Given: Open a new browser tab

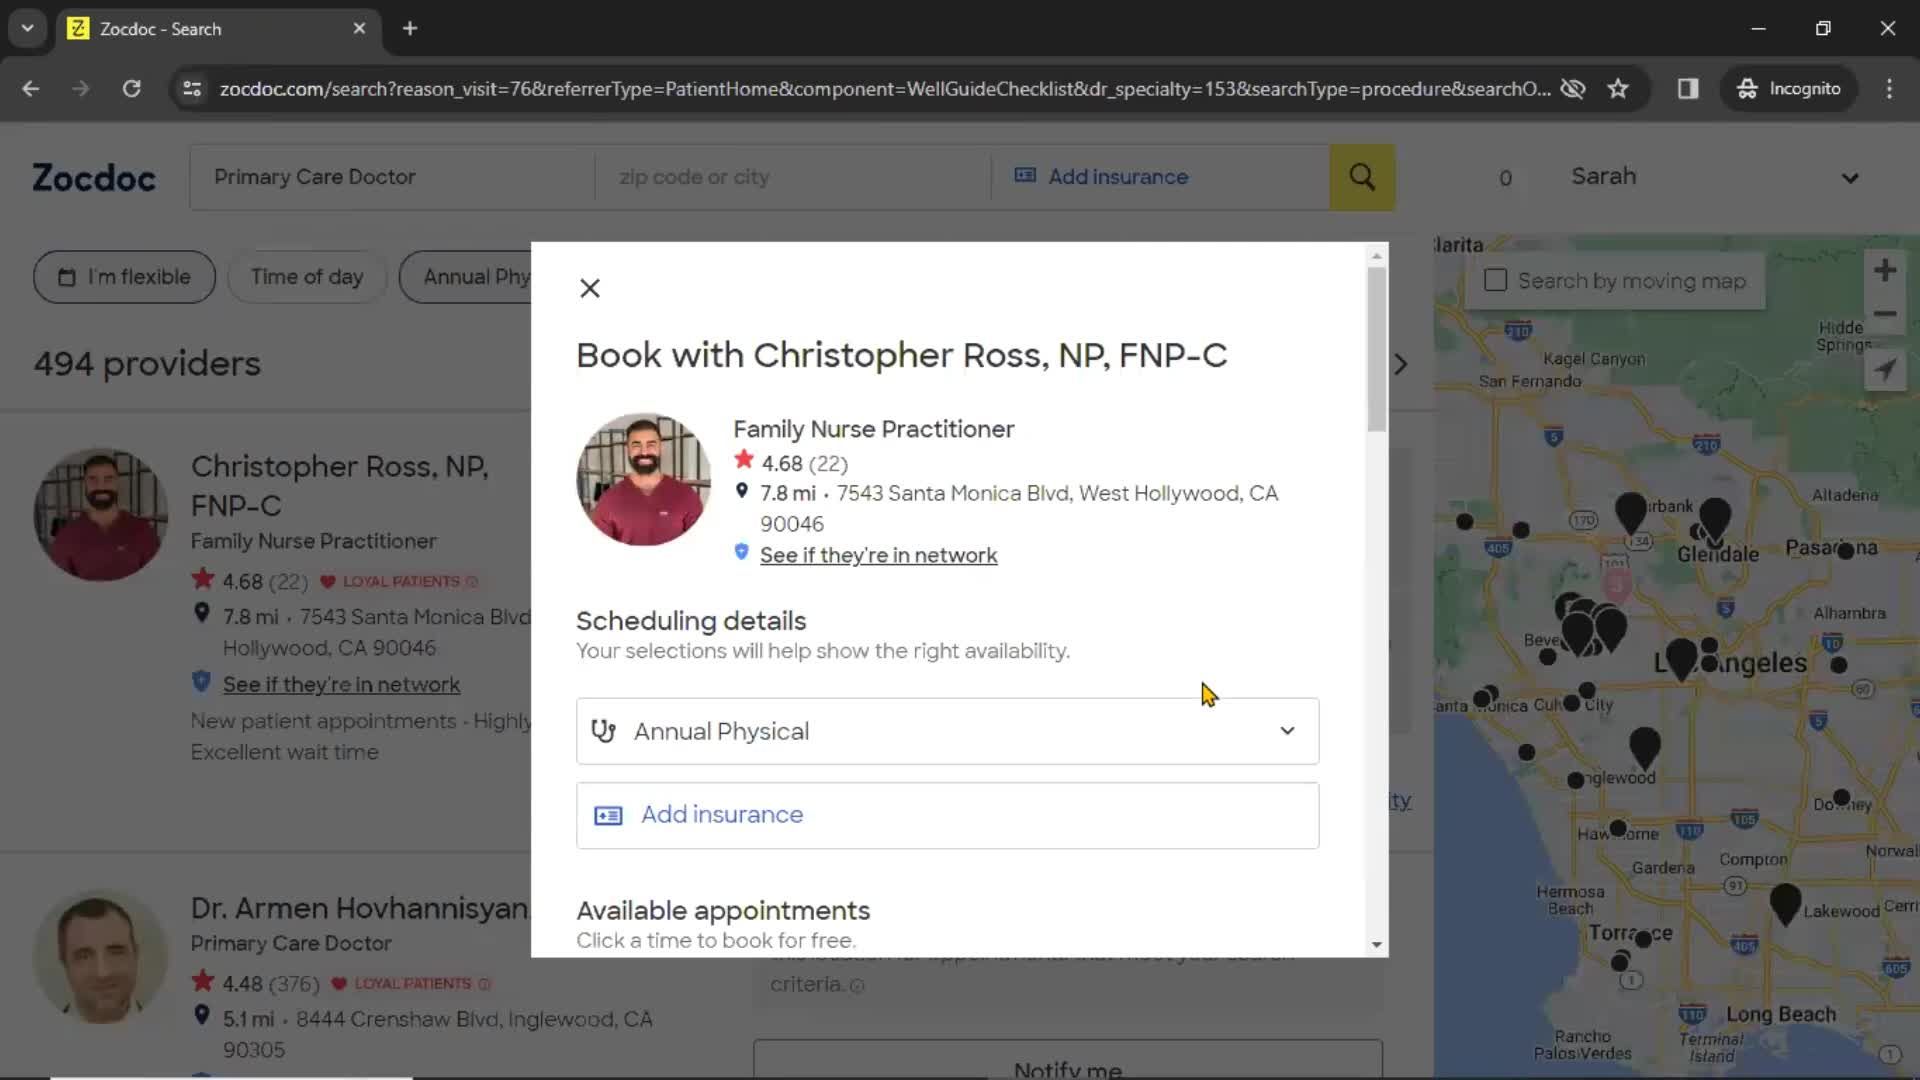Looking at the screenshot, I should 410,29.
